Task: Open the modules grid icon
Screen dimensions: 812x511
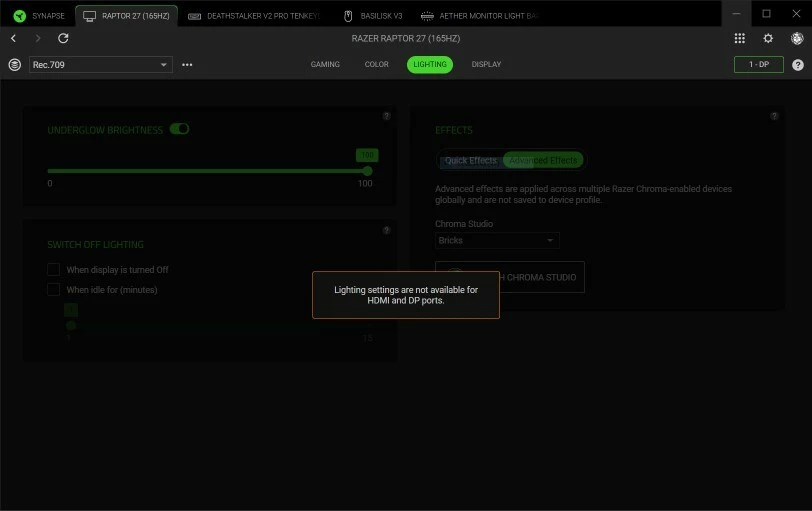Action: point(740,38)
